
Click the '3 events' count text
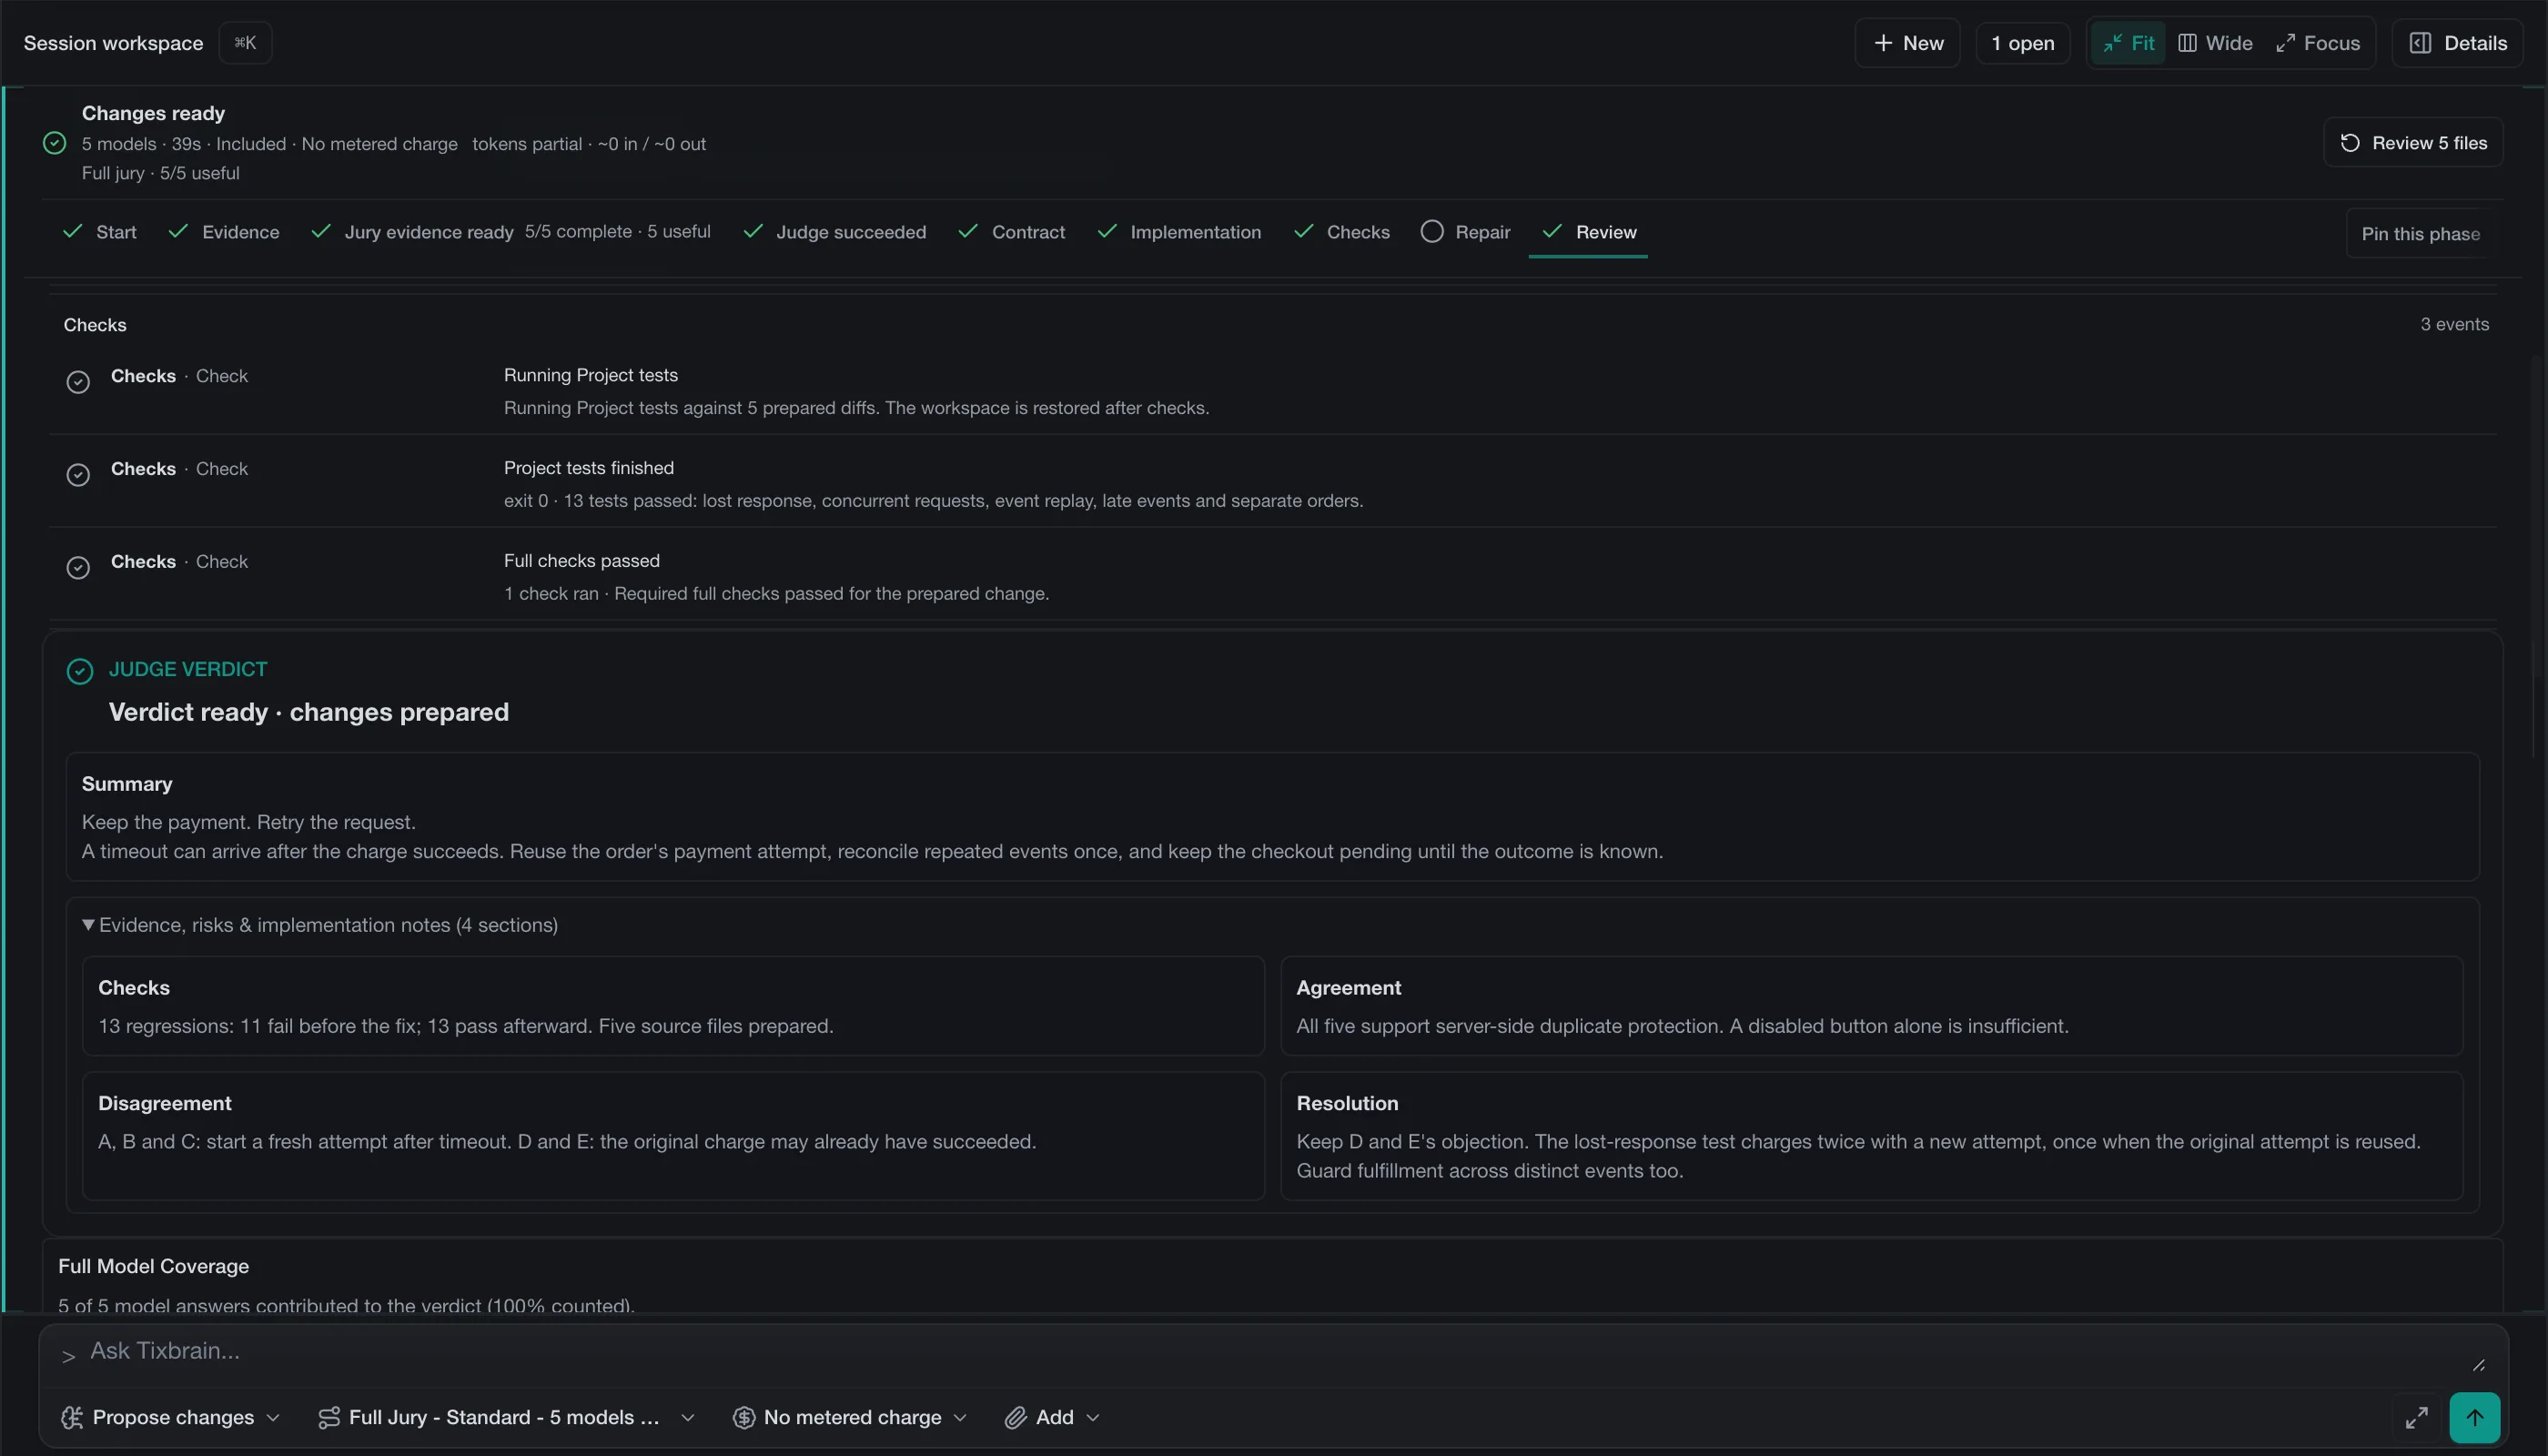(2454, 325)
